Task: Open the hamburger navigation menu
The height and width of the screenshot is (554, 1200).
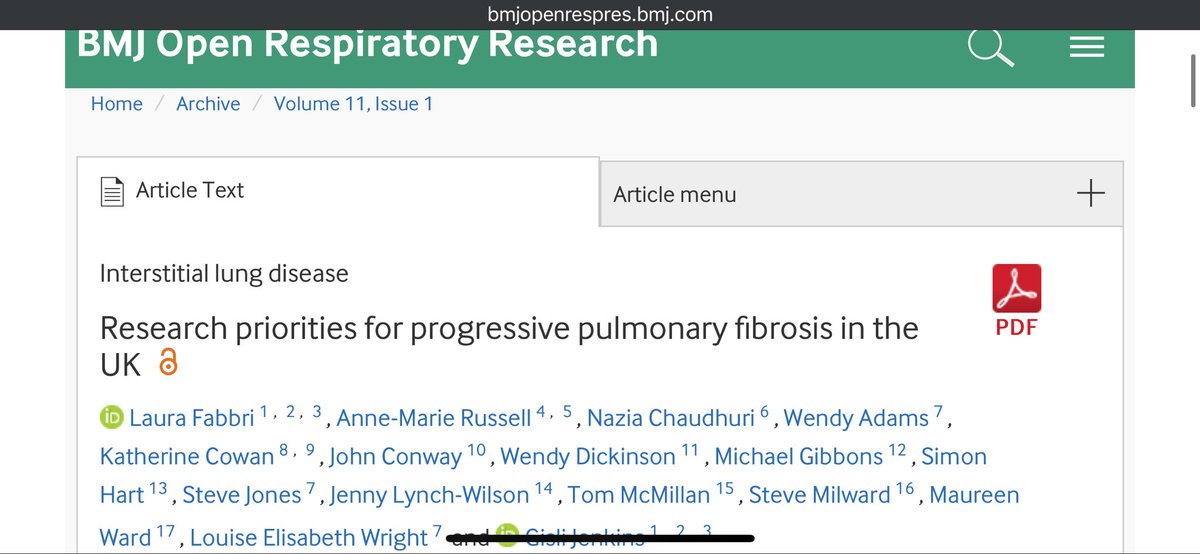Action: [1086, 47]
